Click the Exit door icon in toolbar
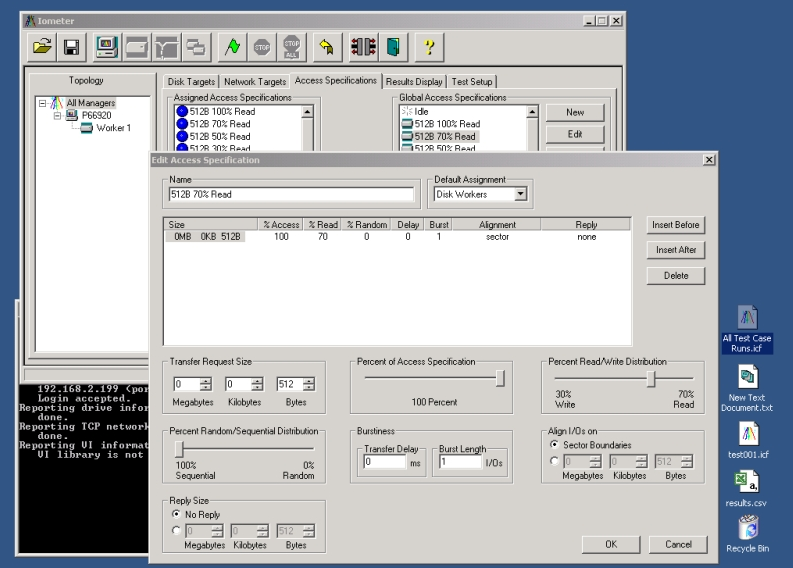The width and height of the screenshot is (793, 568). click(x=392, y=46)
